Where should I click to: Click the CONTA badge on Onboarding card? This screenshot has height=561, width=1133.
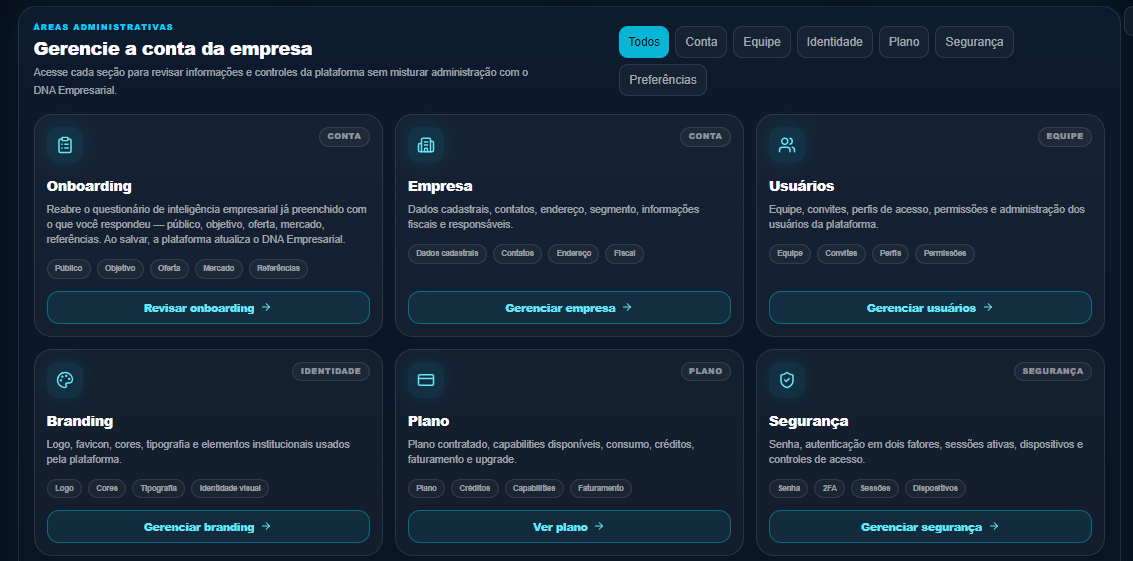coord(345,137)
